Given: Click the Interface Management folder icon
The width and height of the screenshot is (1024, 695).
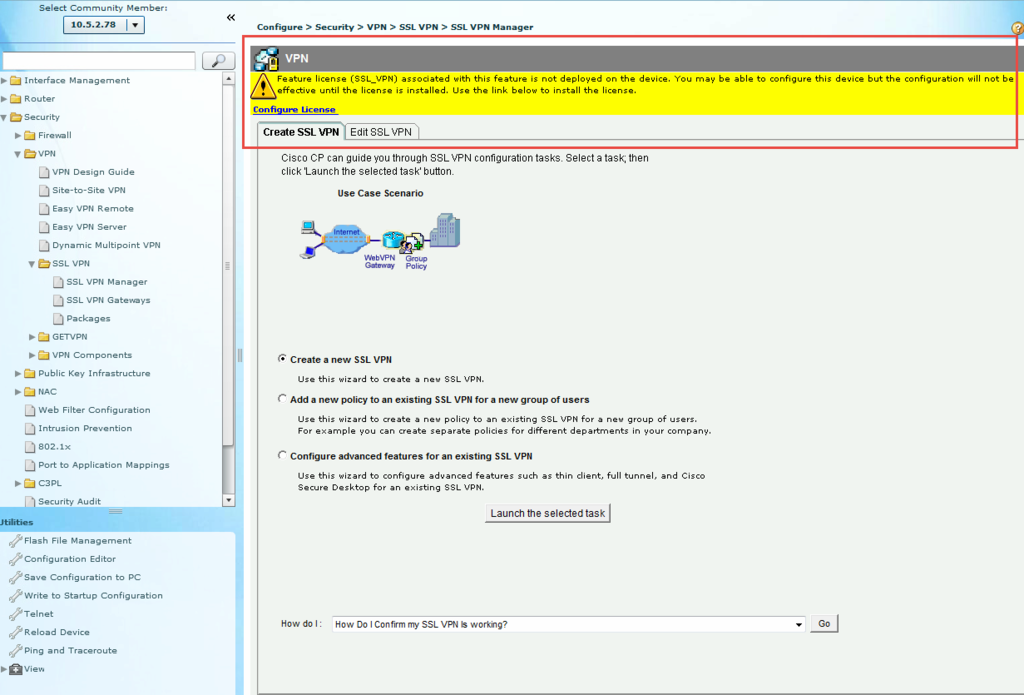Looking at the screenshot, I should pos(16,80).
